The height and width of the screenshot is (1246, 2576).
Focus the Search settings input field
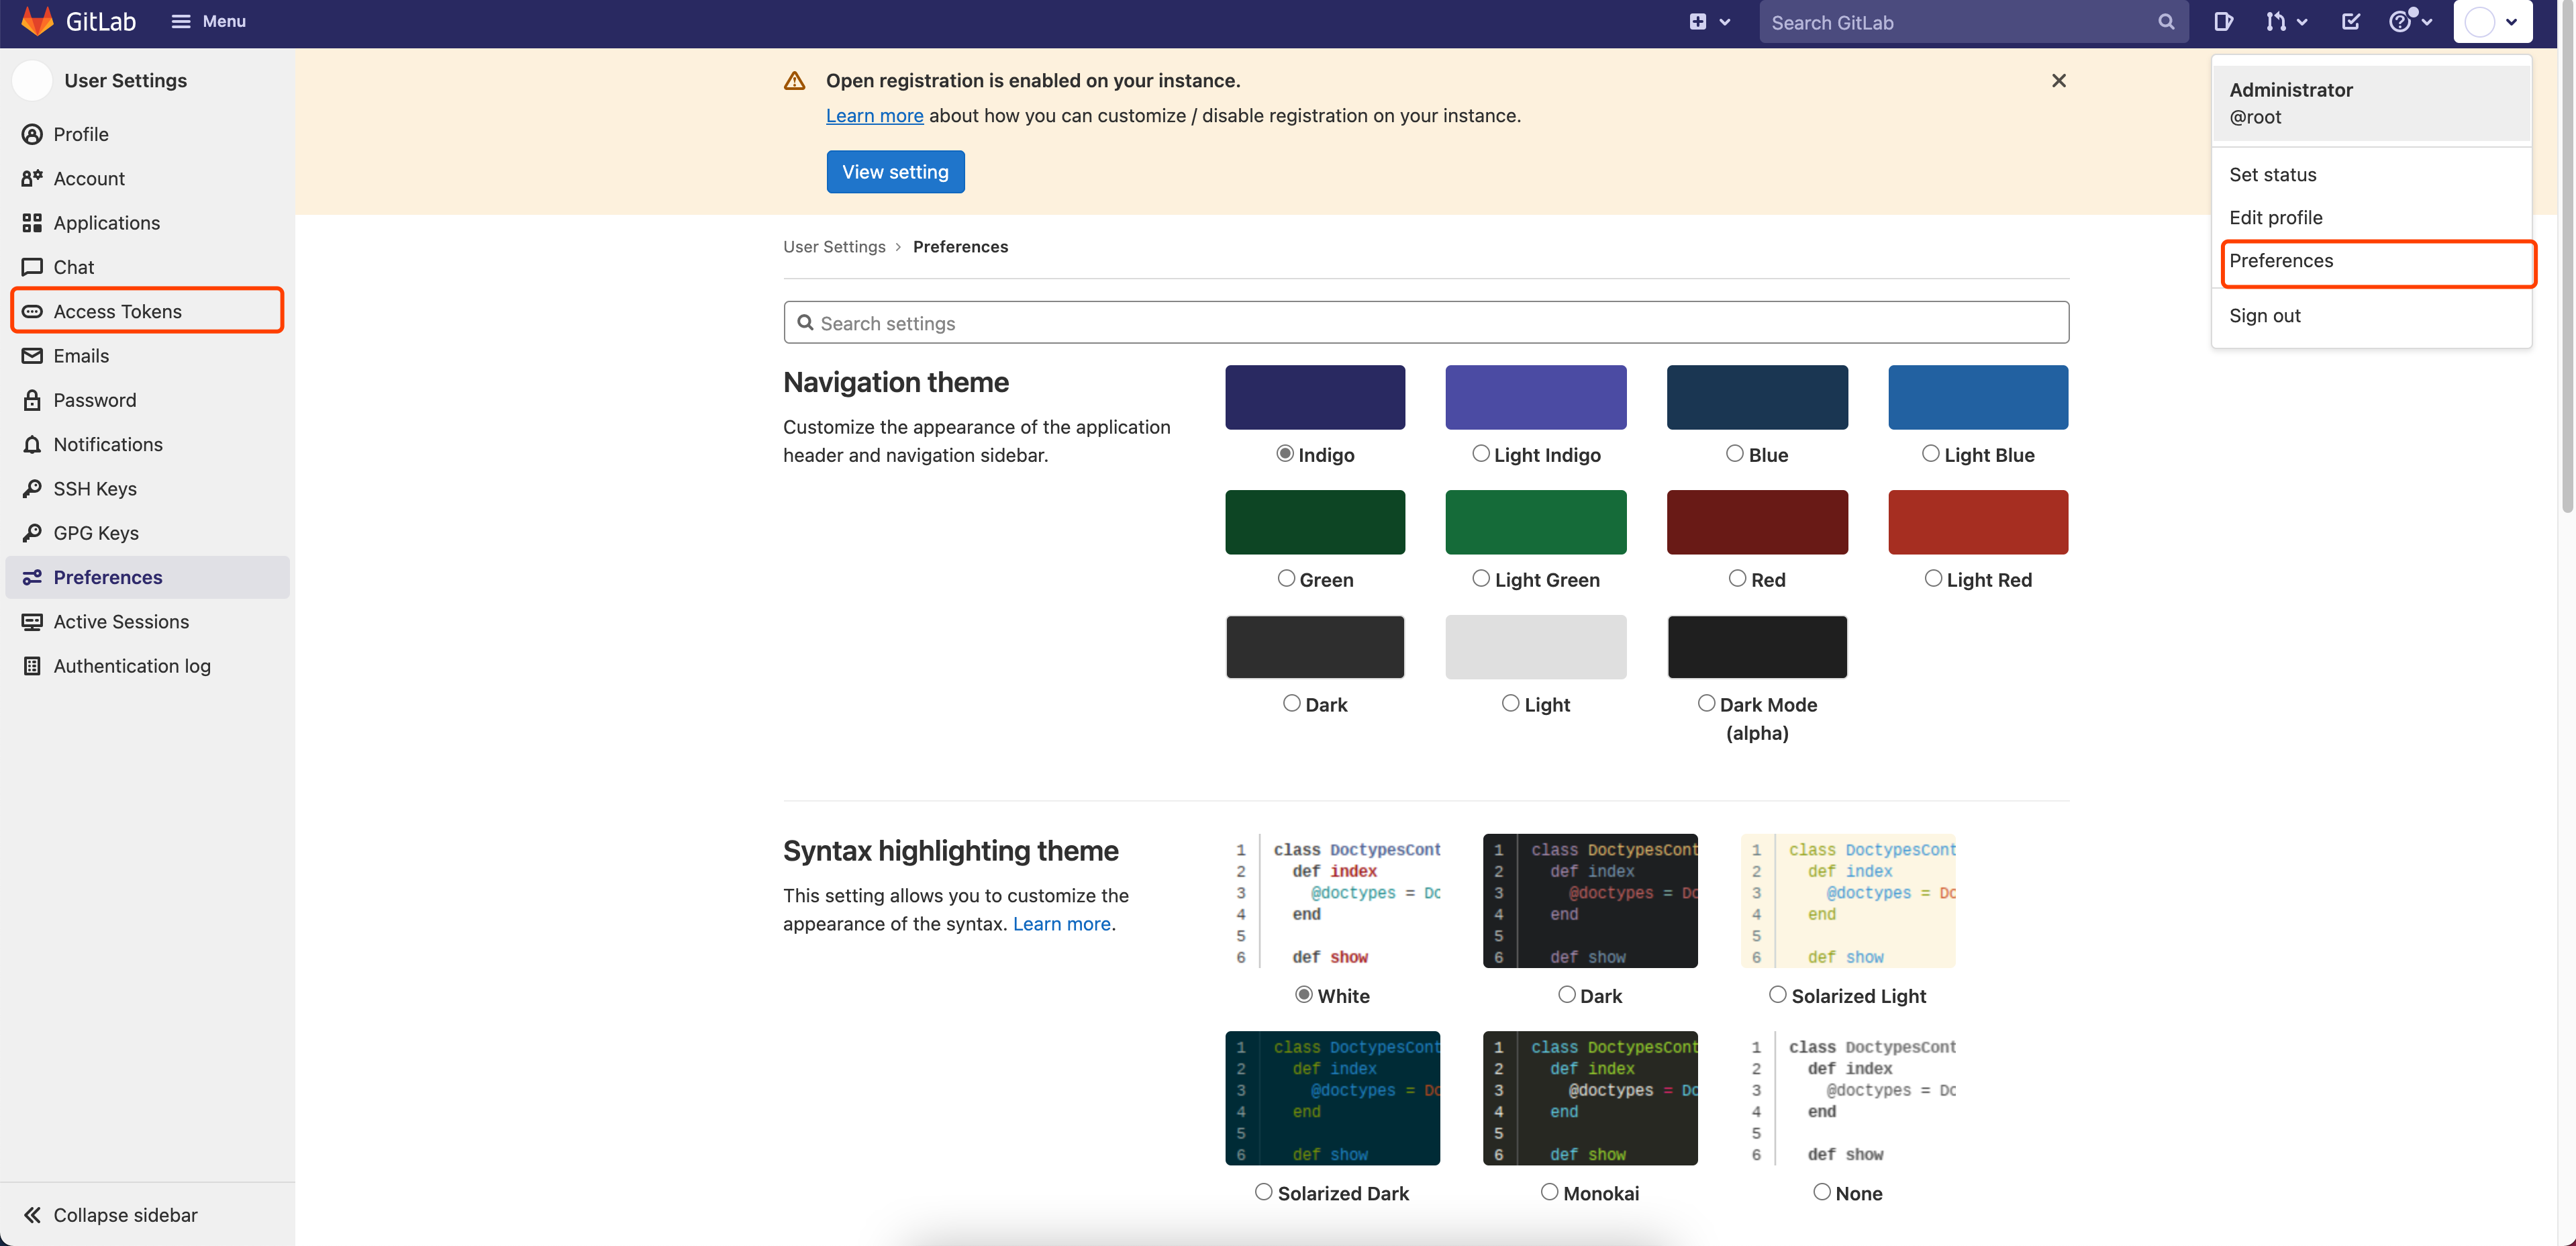tap(1425, 323)
